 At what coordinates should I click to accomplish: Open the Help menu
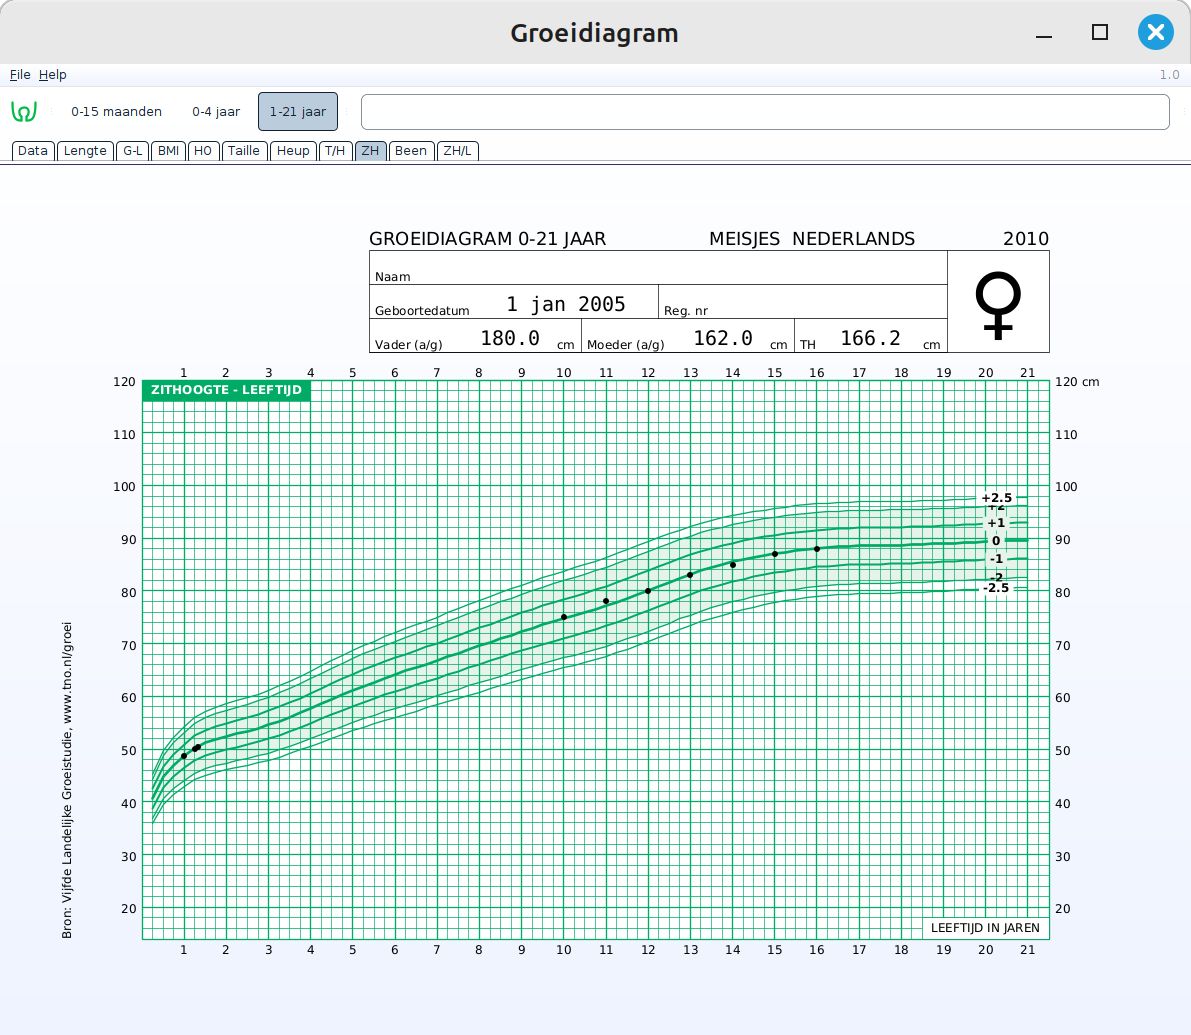pos(52,74)
